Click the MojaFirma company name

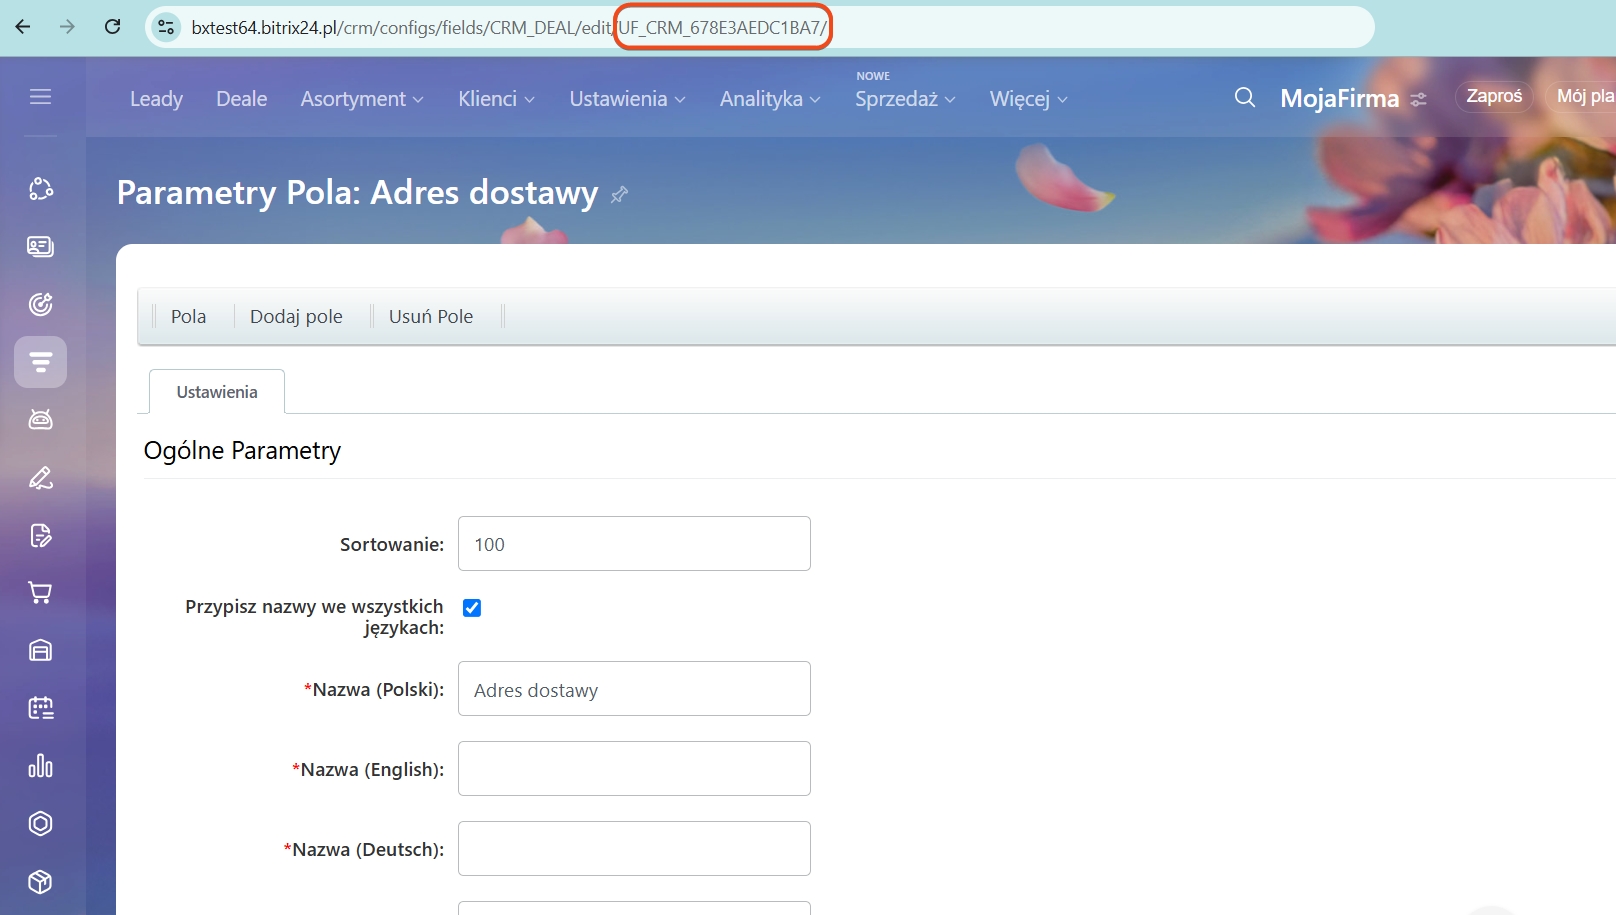pyautogui.click(x=1340, y=98)
